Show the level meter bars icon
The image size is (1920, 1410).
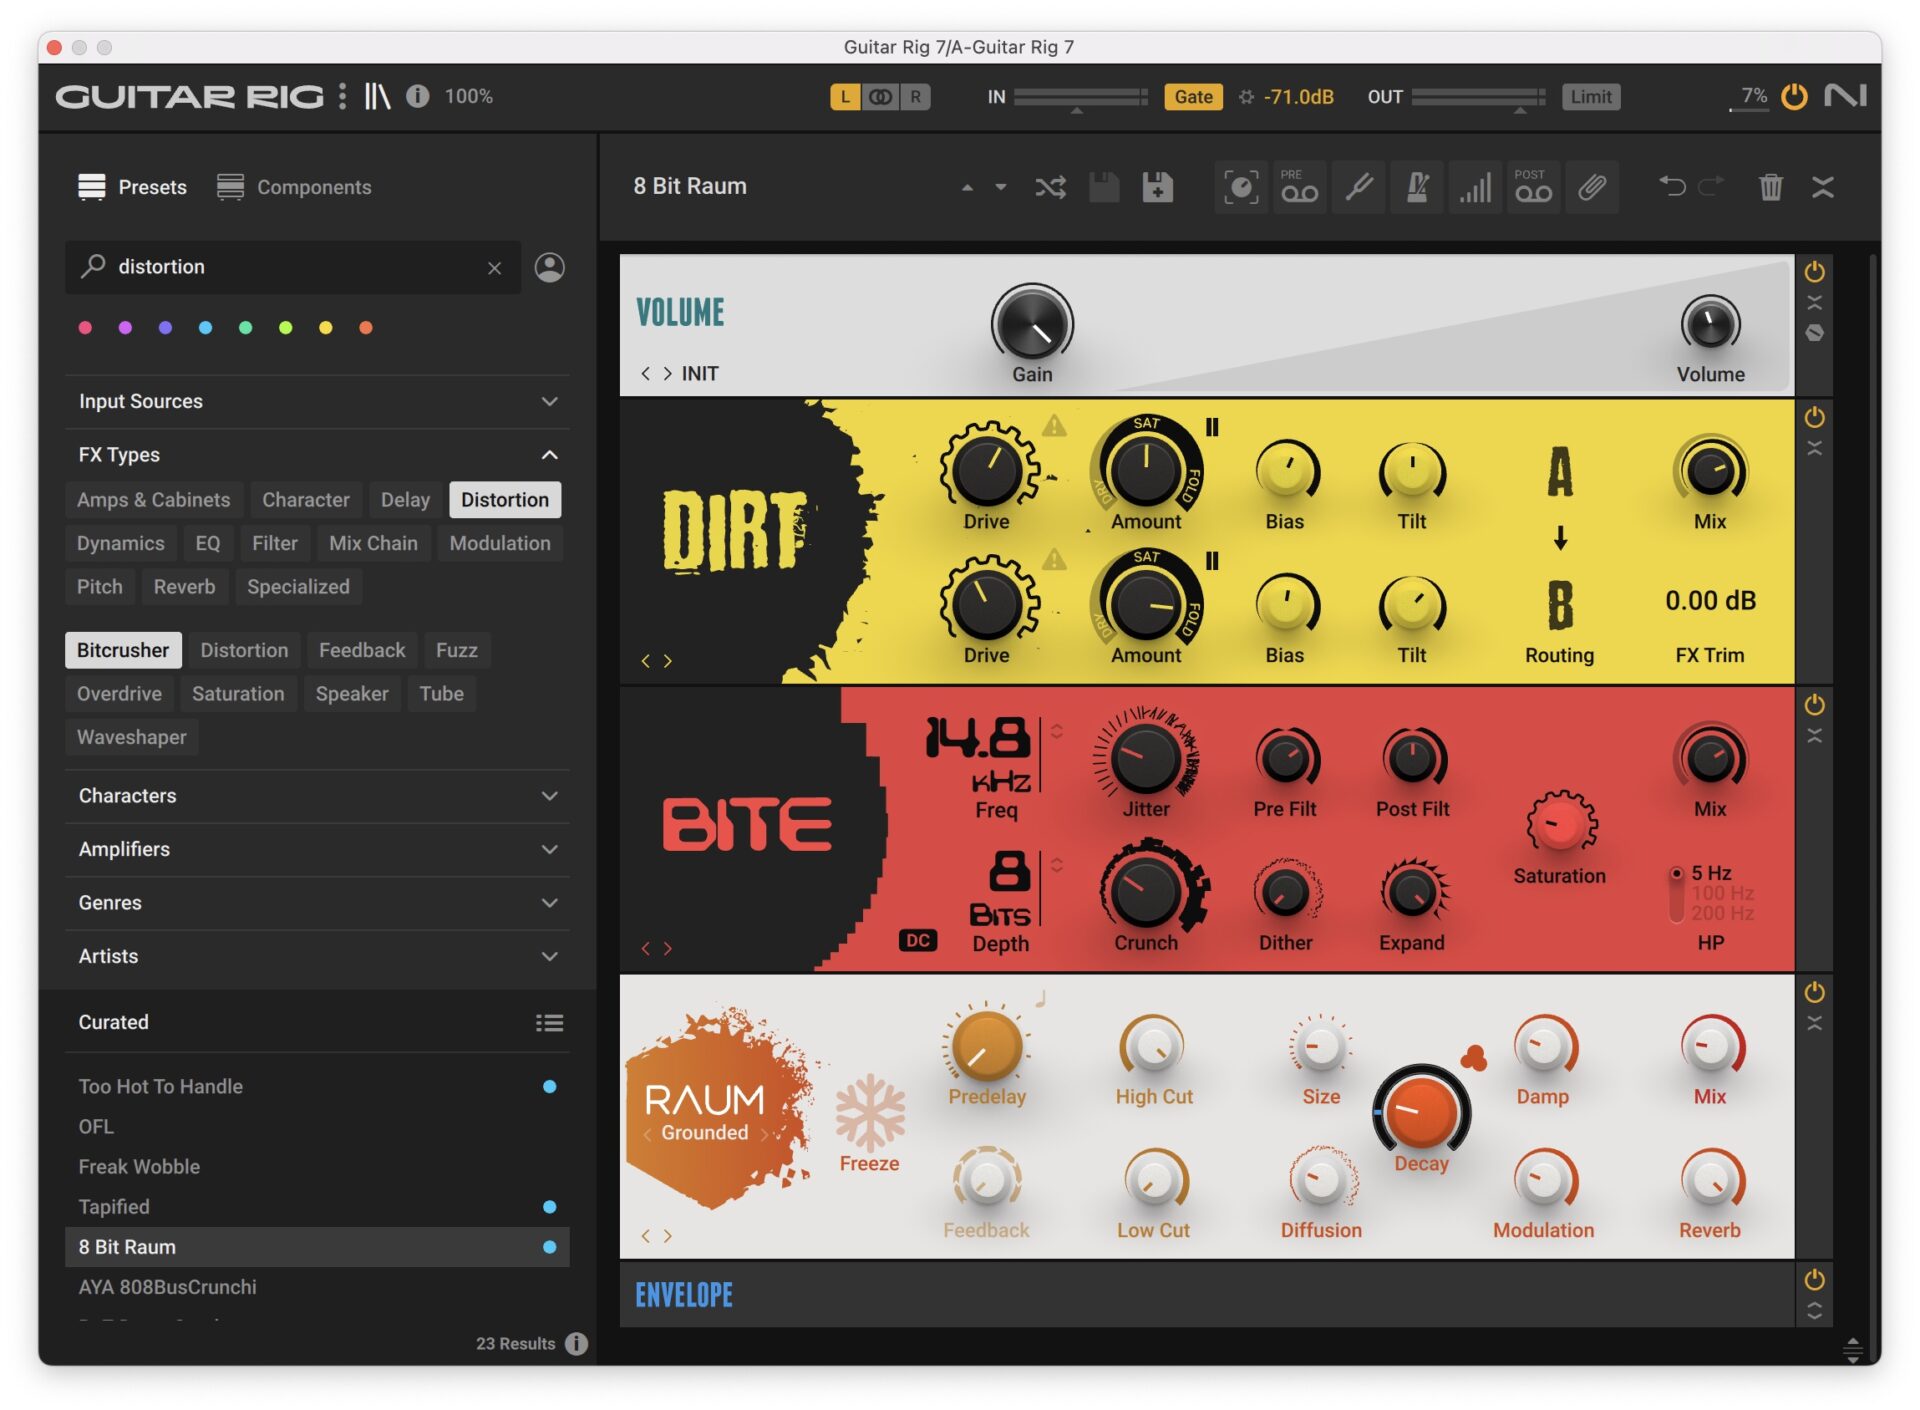pos(1475,187)
